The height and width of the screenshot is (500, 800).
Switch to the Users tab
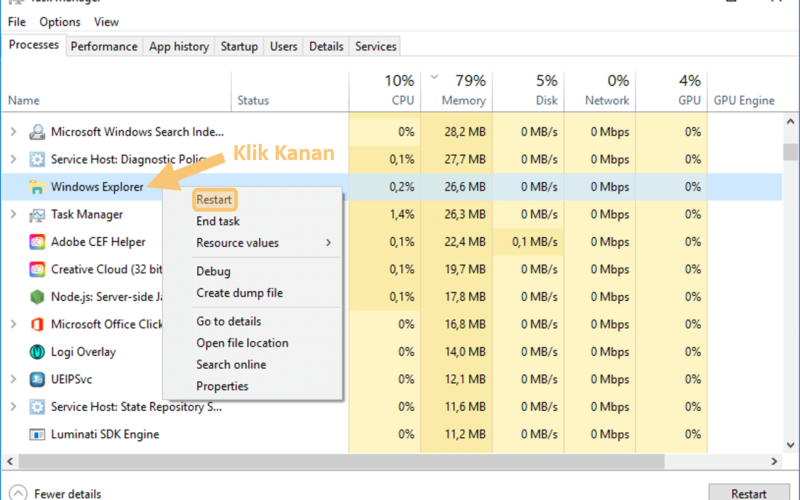[283, 46]
